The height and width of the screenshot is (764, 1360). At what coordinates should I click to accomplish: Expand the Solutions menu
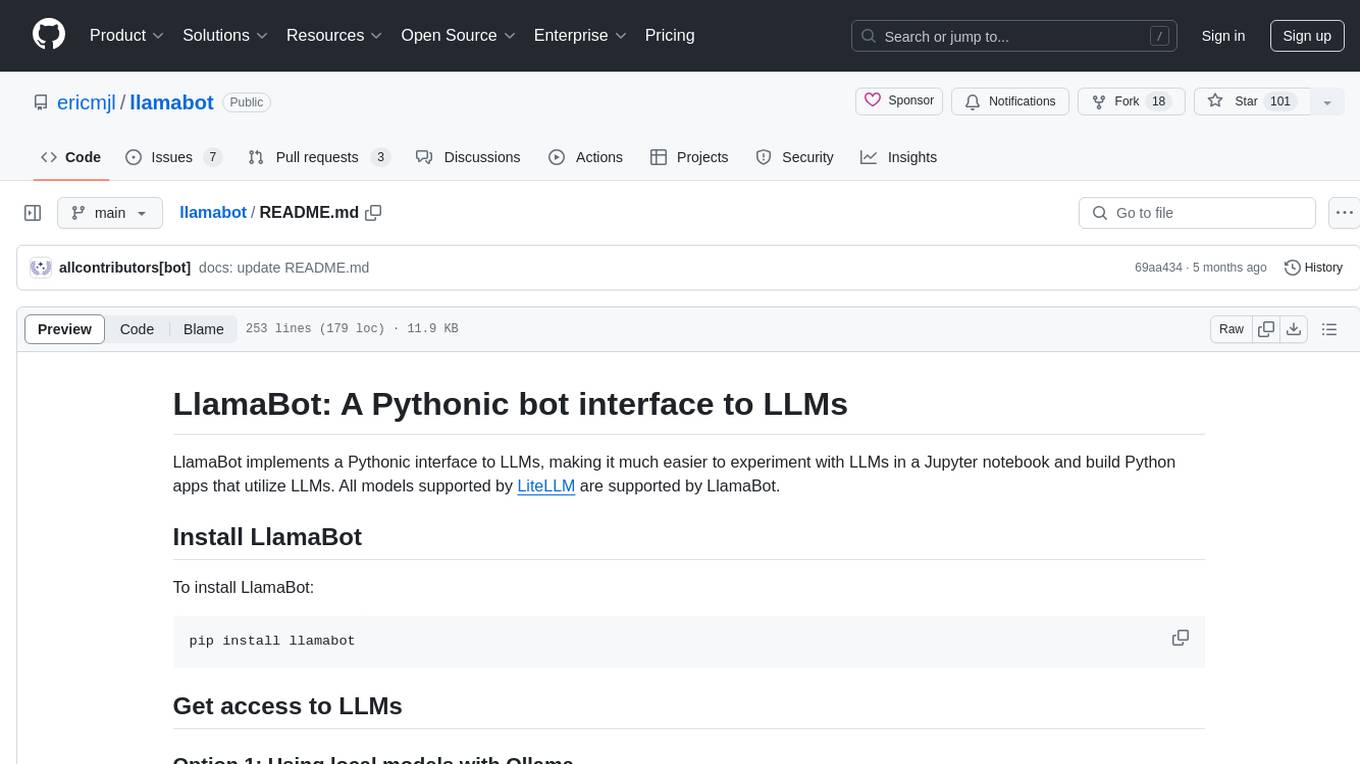pos(225,35)
